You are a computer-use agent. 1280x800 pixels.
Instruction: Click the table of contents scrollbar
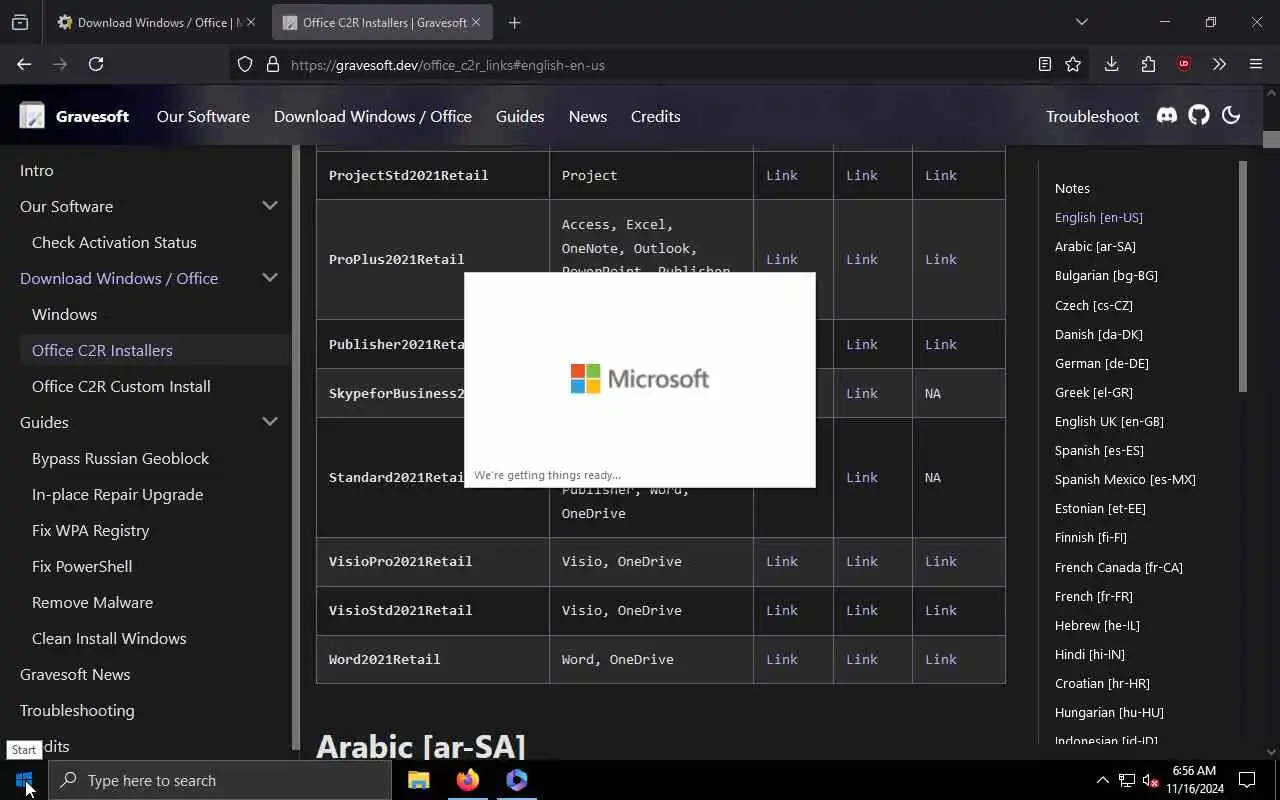click(x=1243, y=276)
